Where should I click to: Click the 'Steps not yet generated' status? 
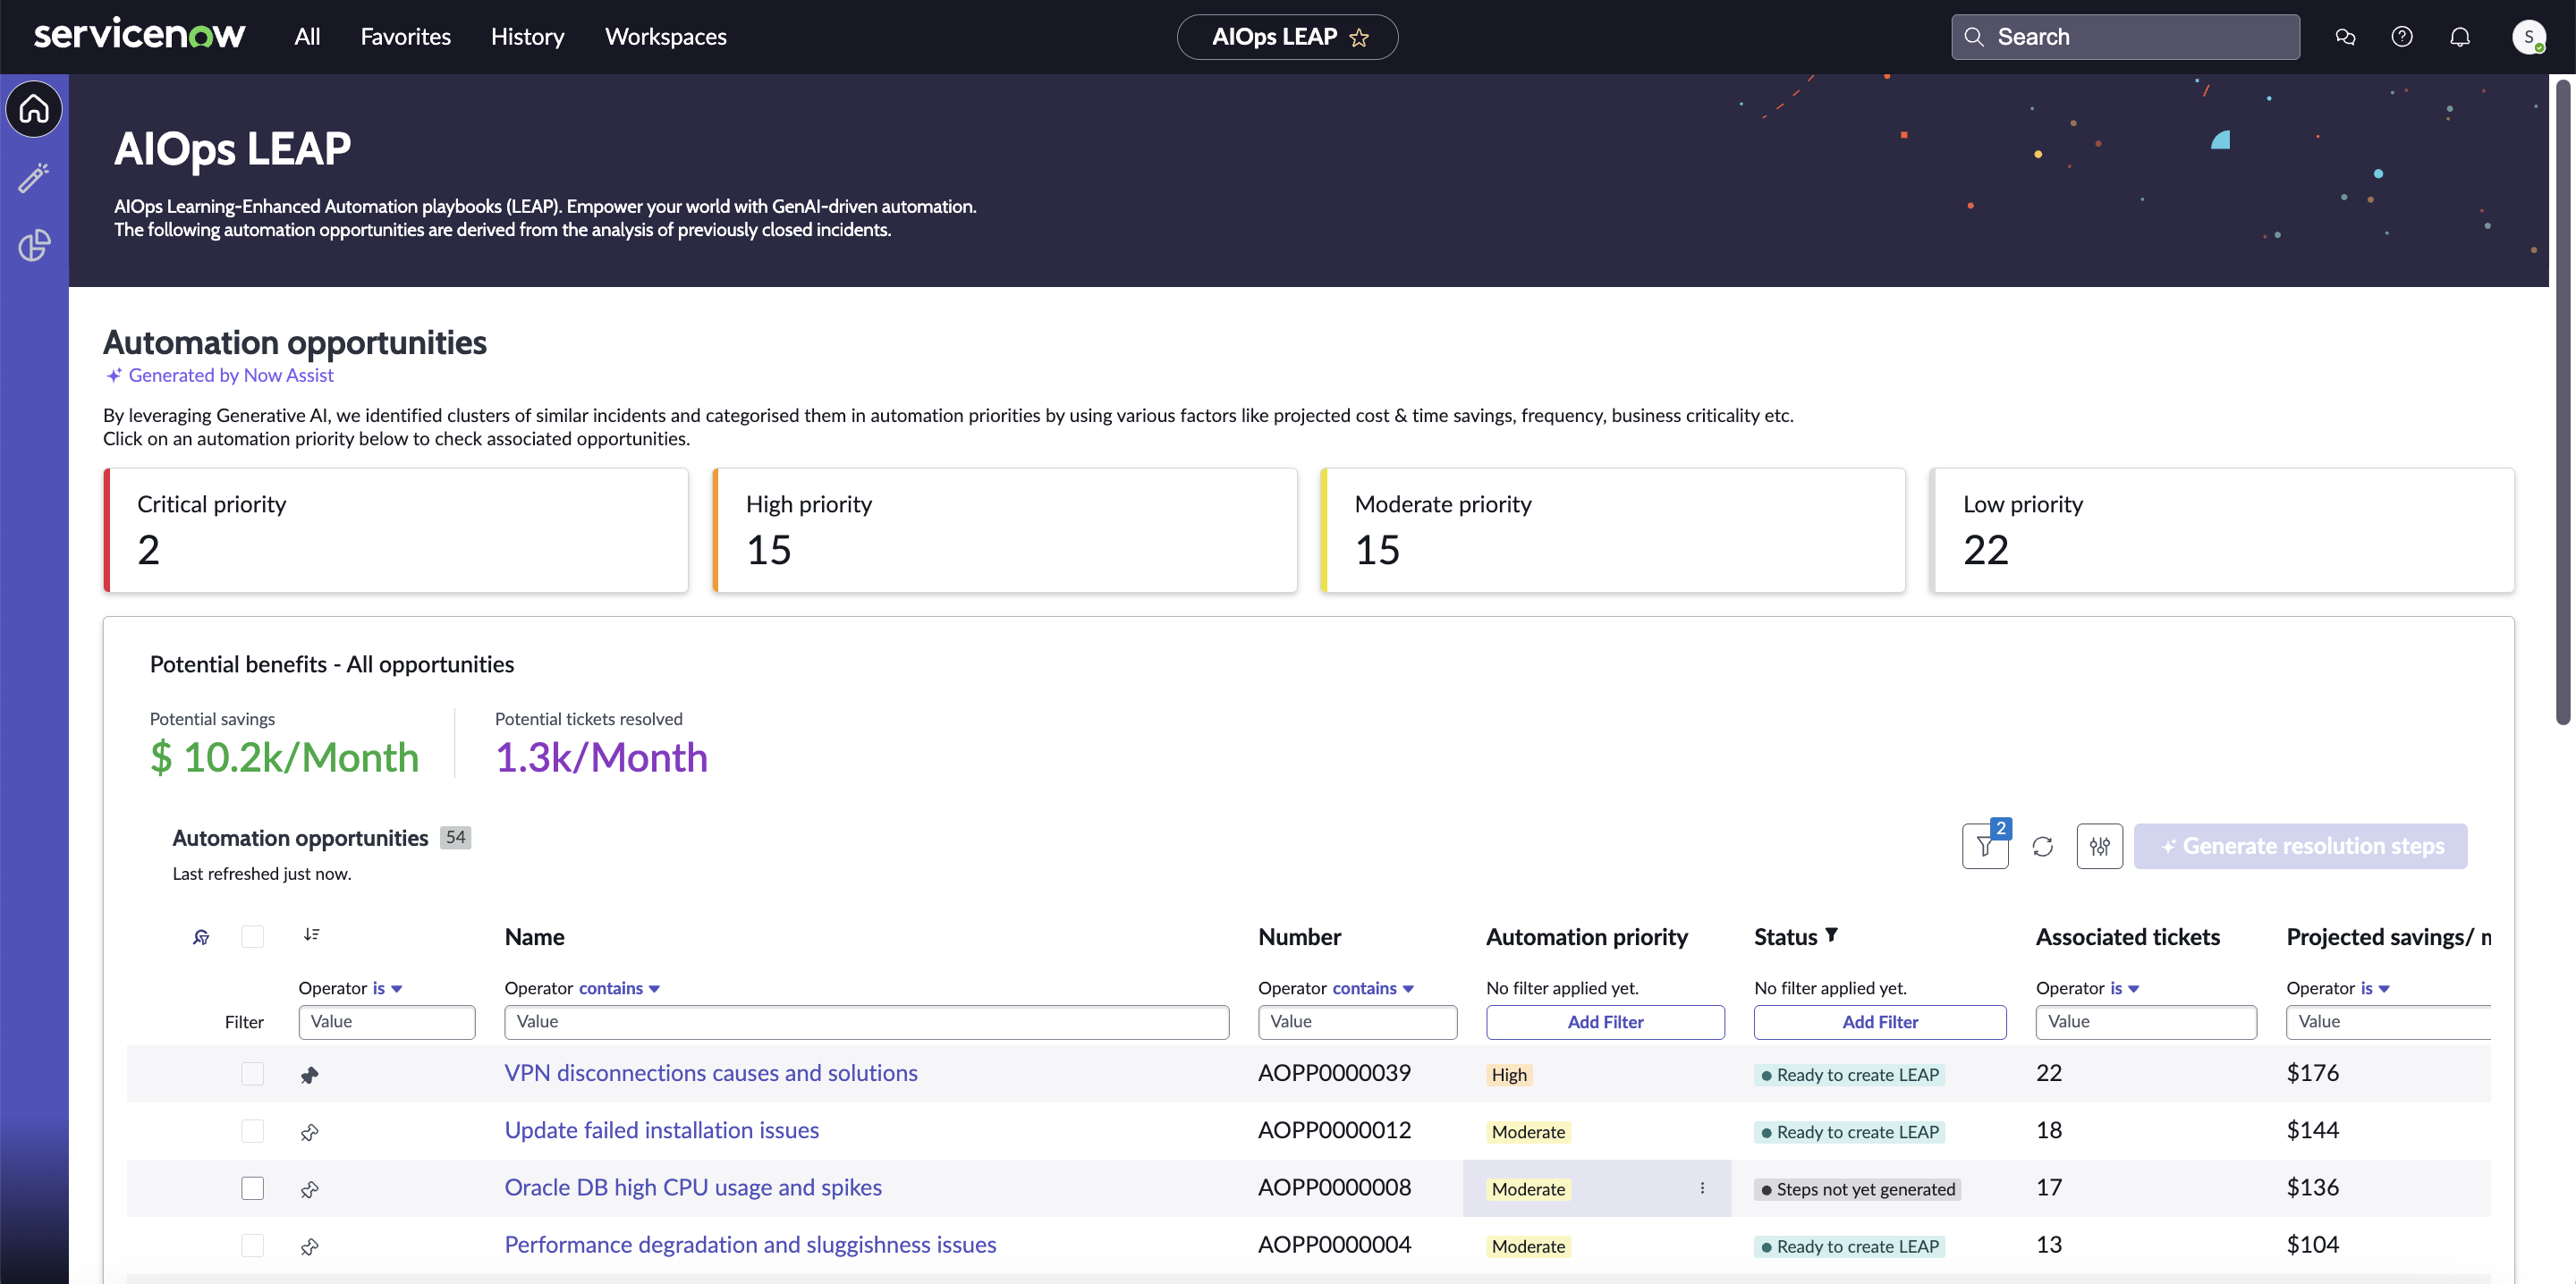pyautogui.click(x=1857, y=1189)
